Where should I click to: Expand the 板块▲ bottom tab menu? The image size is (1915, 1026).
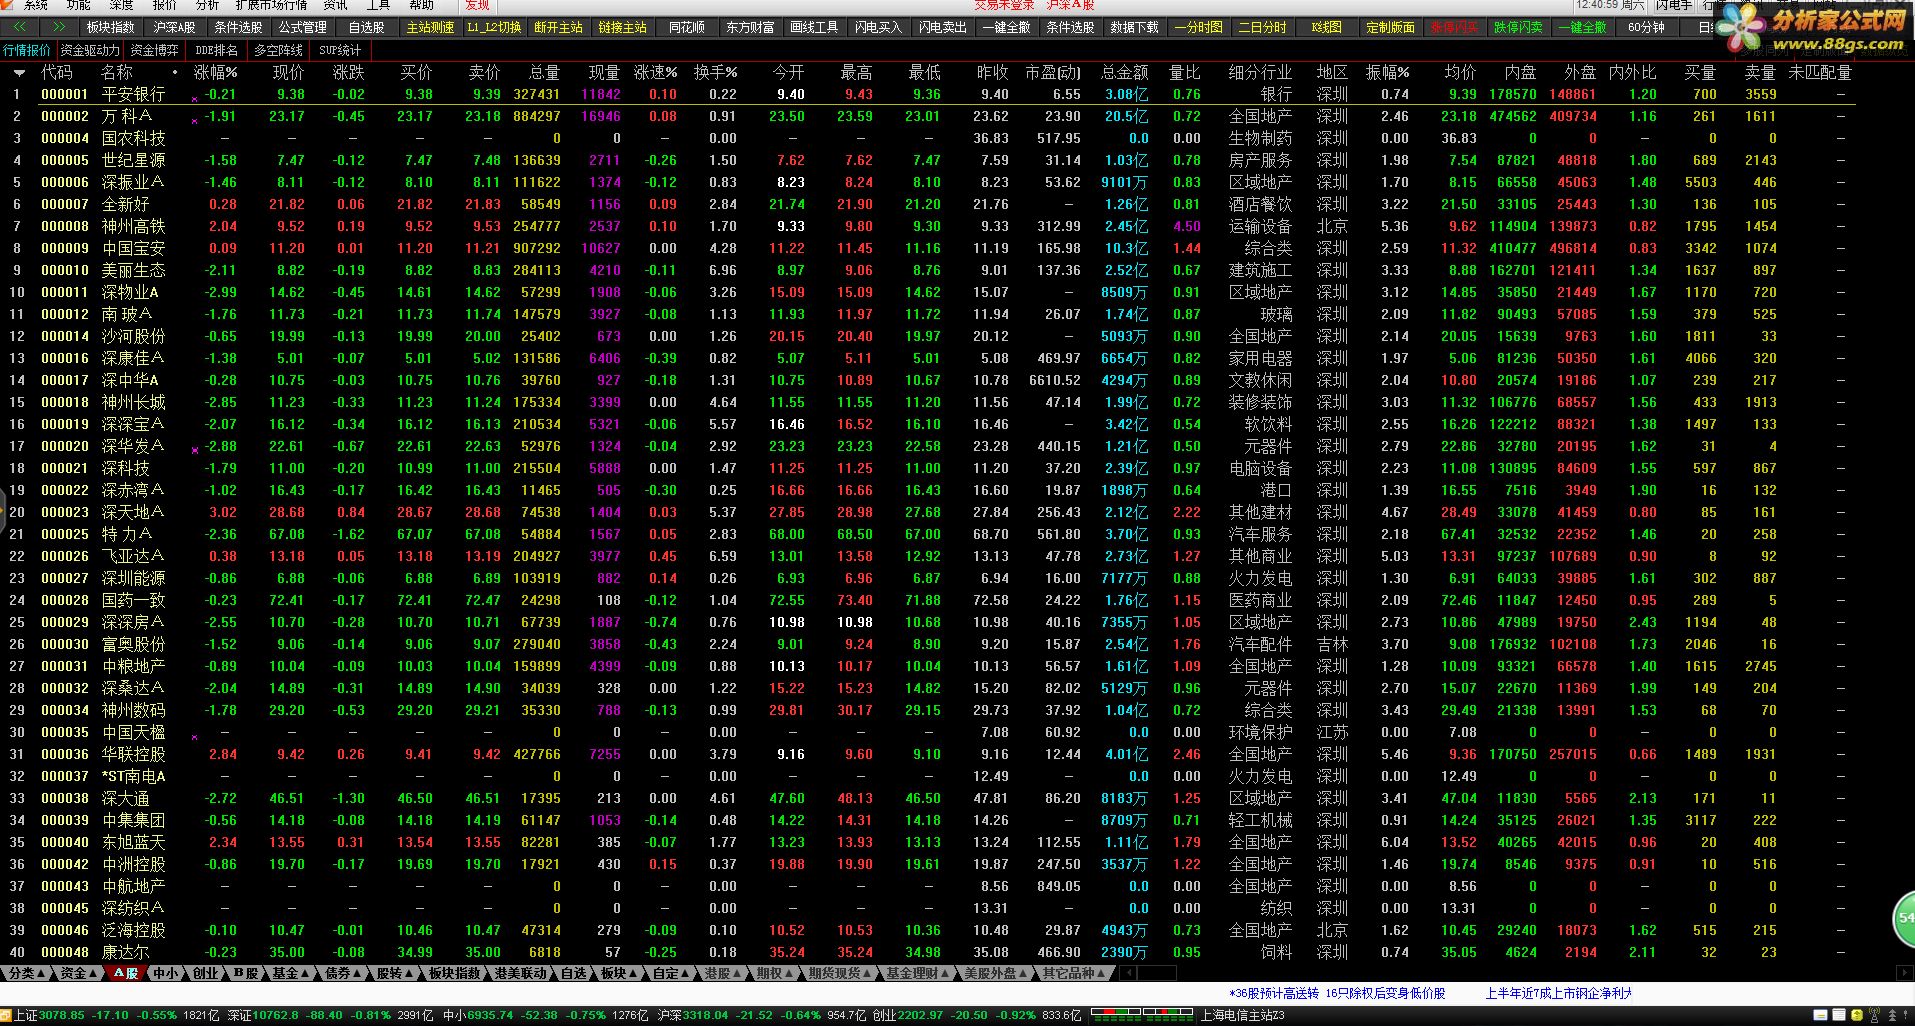coord(618,973)
